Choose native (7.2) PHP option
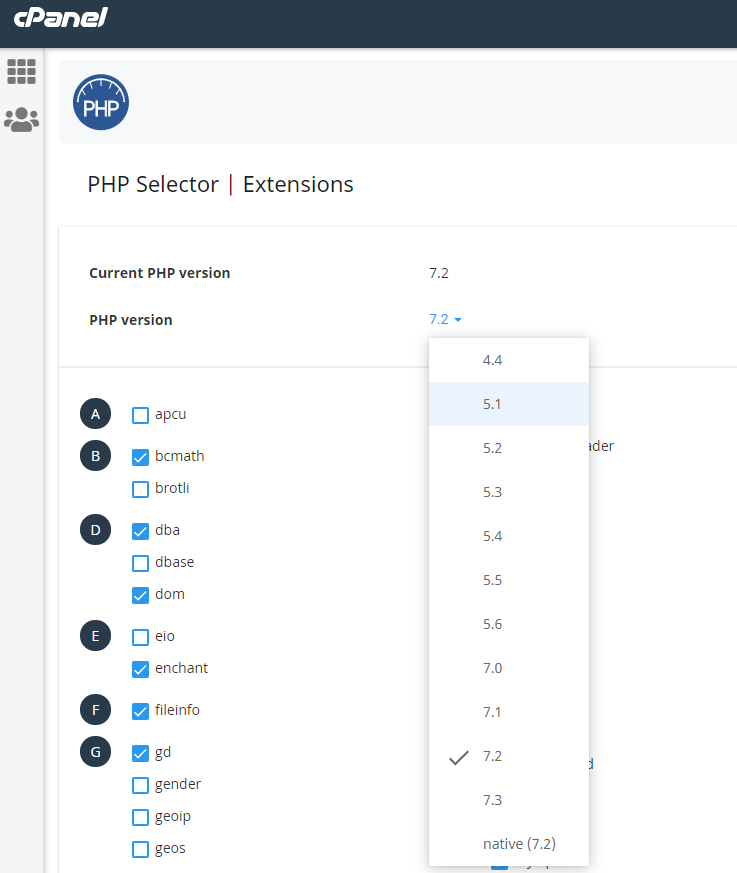The height and width of the screenshot is (873, 737). (509, 844)
